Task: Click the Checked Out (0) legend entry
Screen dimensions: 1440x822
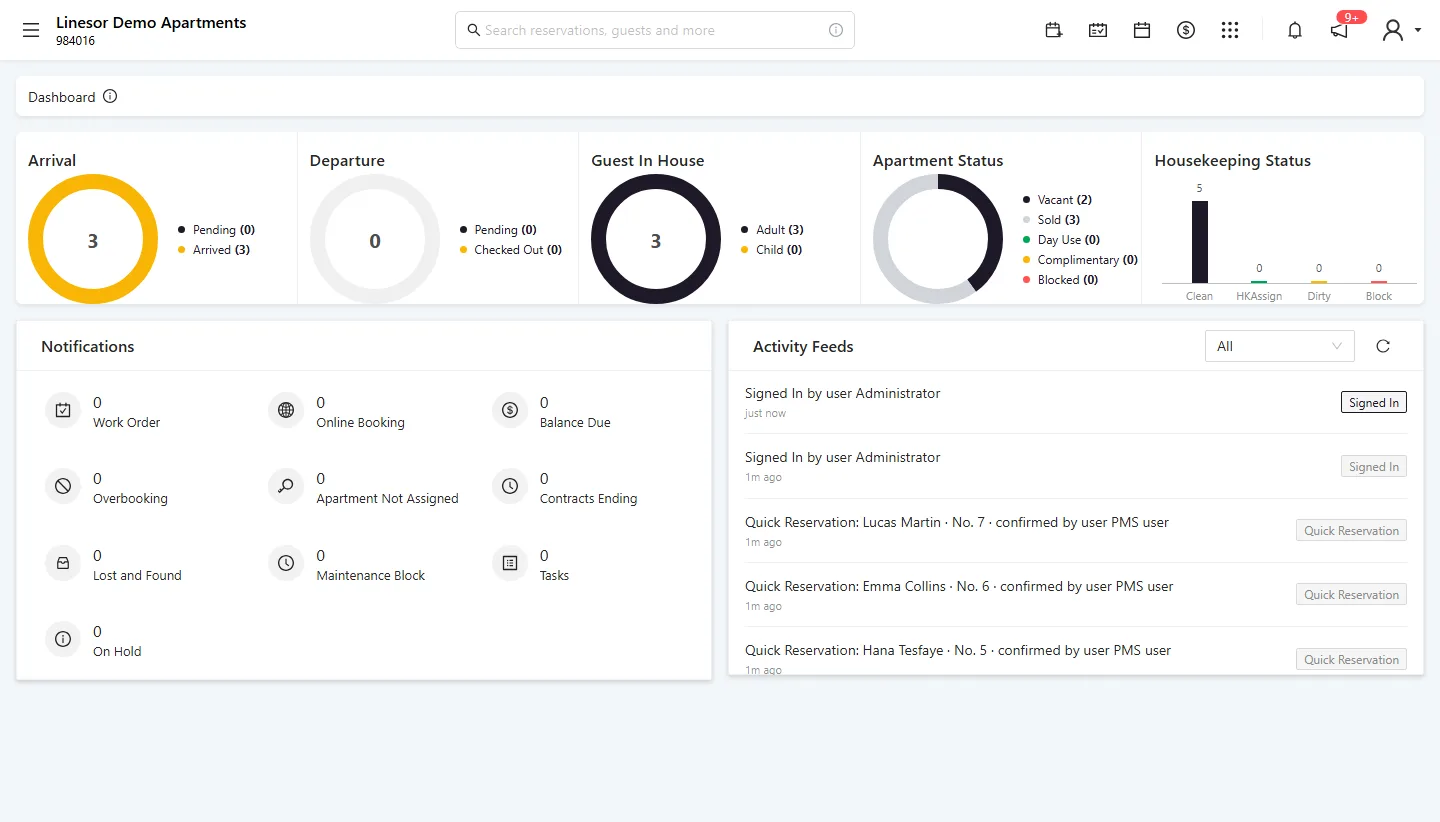Action: (511, 250)
